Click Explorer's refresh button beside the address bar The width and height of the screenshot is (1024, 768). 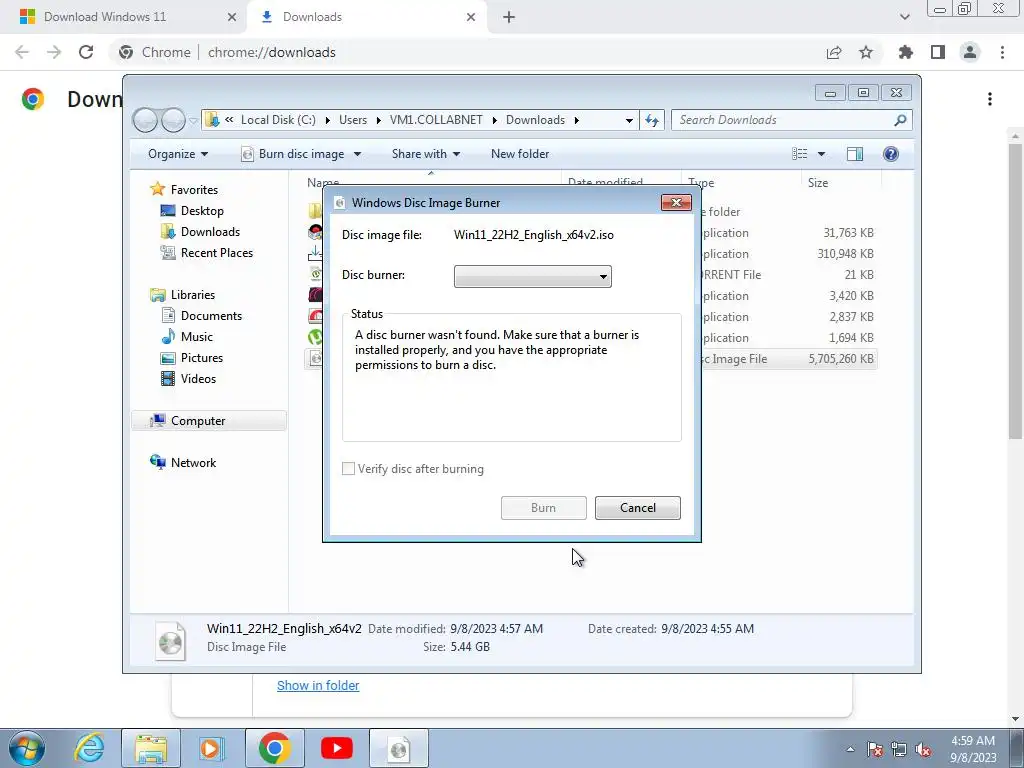tap(652, 120)
